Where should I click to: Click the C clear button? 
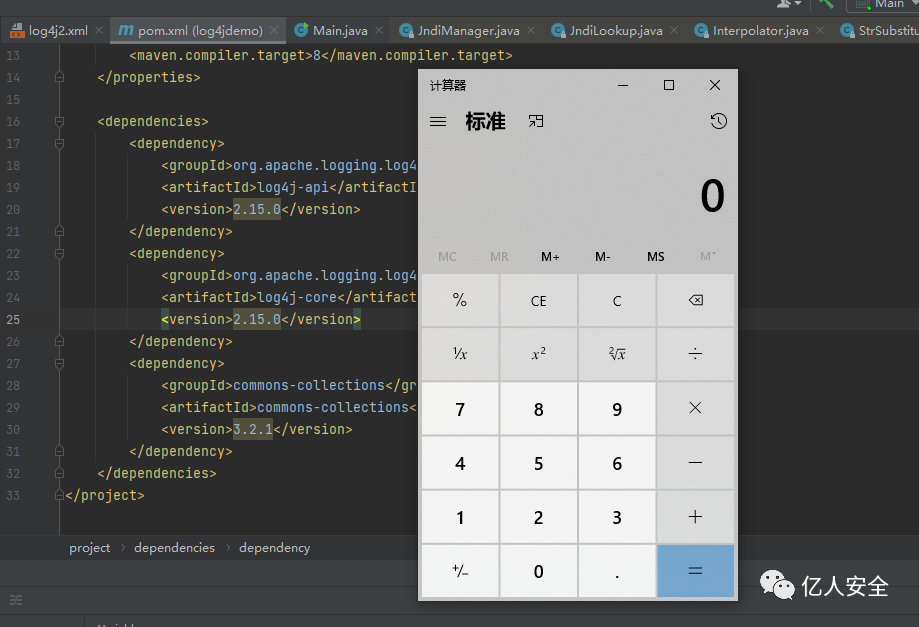(x=617, y=301)
